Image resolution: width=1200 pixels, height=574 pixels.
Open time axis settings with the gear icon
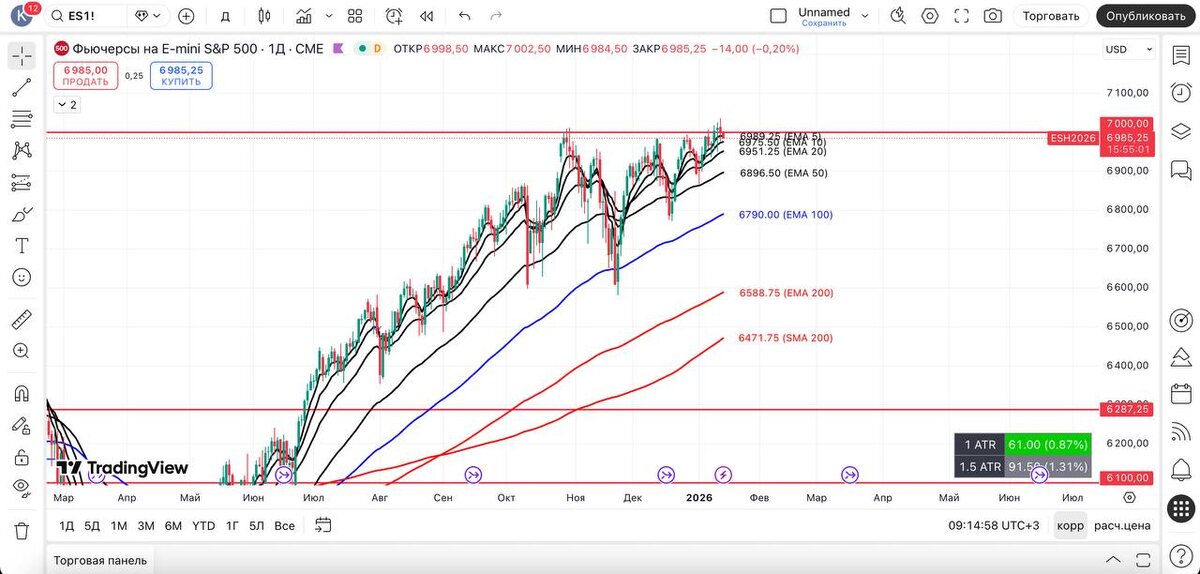[x=1129, y=497]
